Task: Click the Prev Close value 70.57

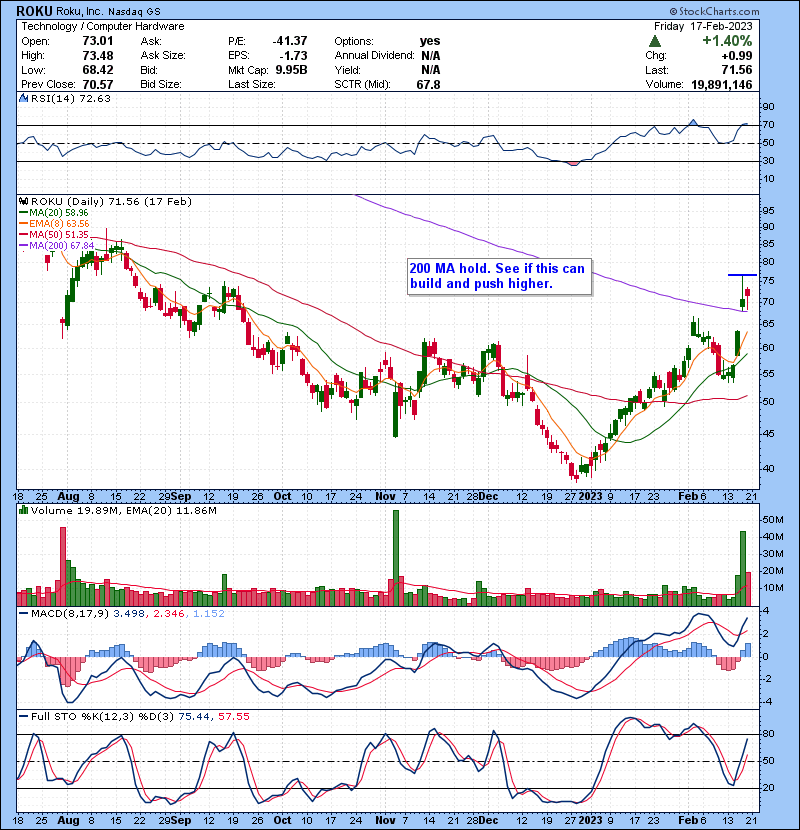Action: (x=97, y=84)
